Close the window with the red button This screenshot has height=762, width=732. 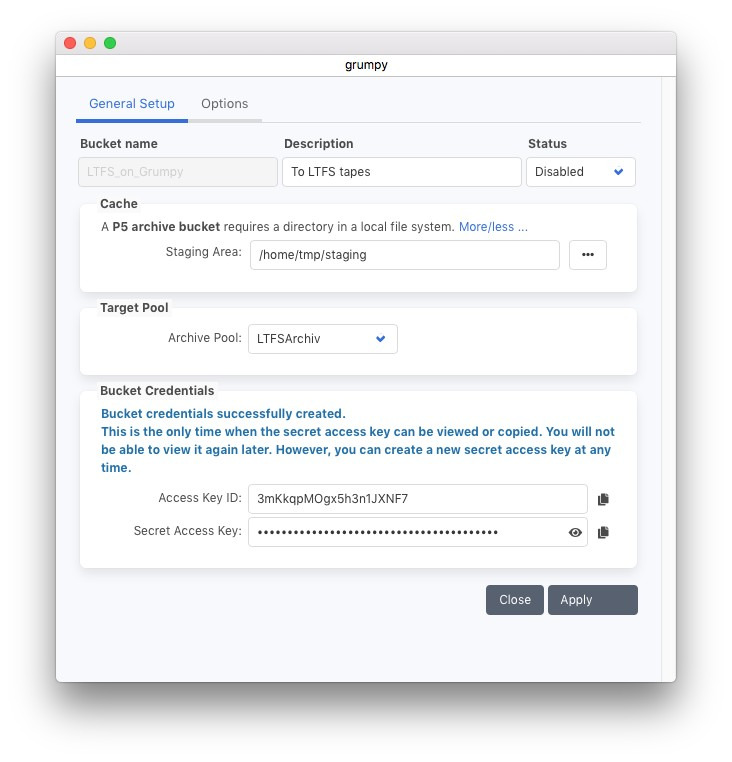click(x=70, y=43)
